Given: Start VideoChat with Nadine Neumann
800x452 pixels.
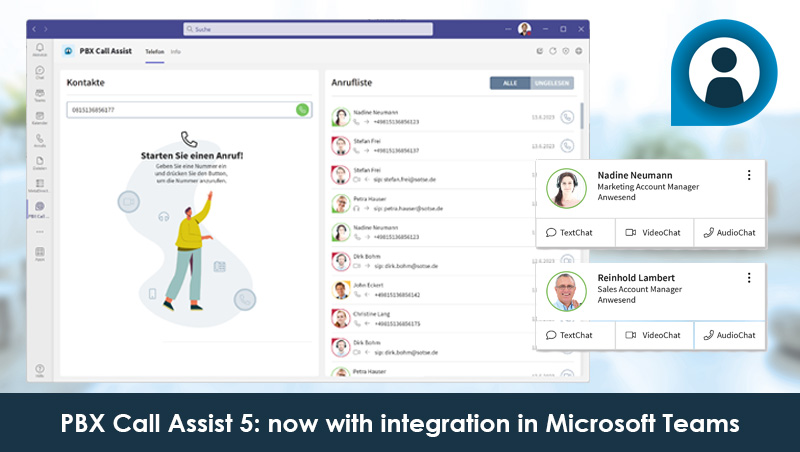Looking at the screenshot, I should (x=654, y=233).
